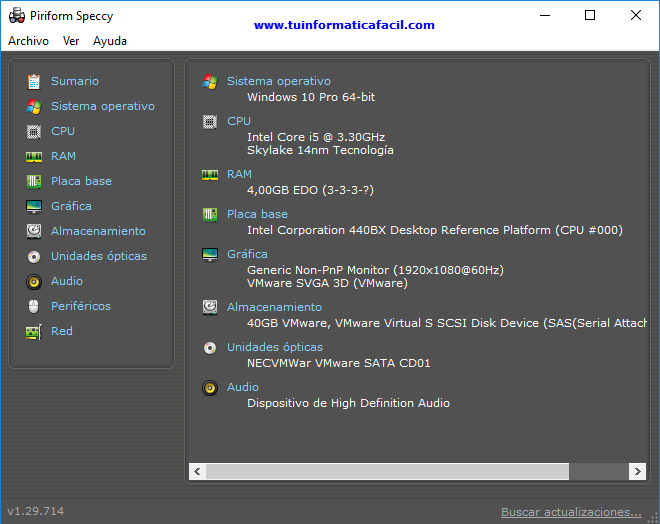The width and height of the screenshot is (660, 524).
Task: Open the Gráfica sidebar section
Action: (x=71, y=206)
